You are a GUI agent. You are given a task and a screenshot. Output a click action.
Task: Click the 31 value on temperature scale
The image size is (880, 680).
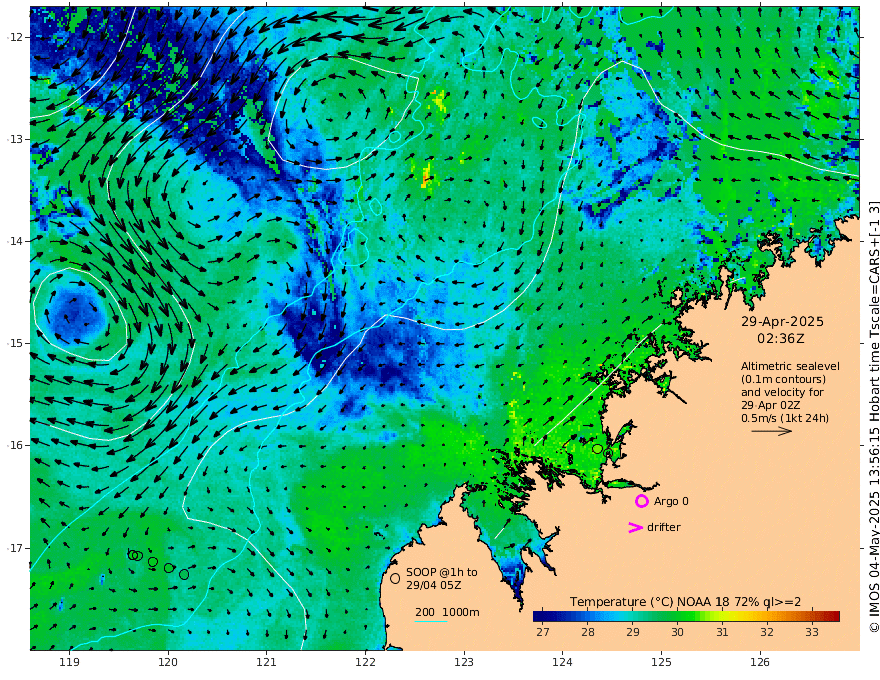coord(722,632)
